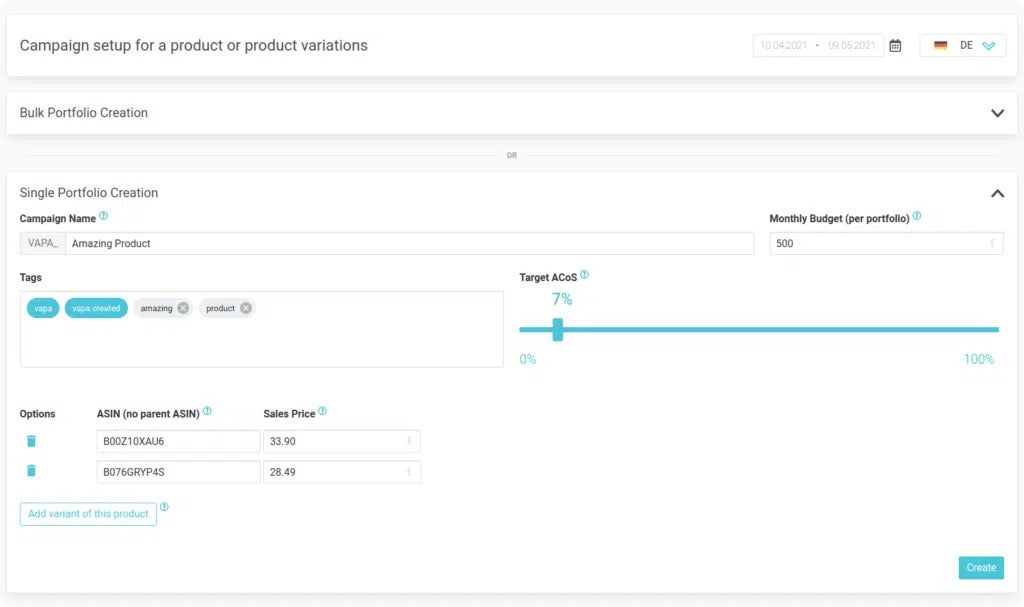
Task: Remove the 'product' tag
Action: 246,308
